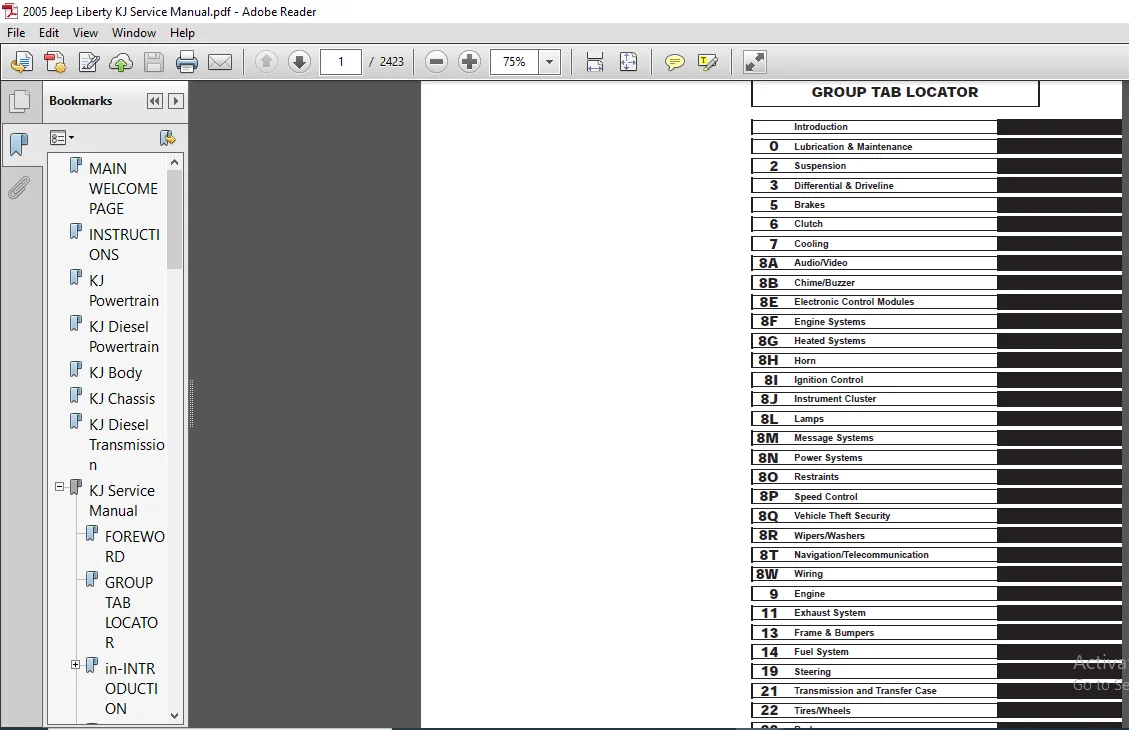Open INSTRUCTIONS bookmark

(x=124, y=245)
